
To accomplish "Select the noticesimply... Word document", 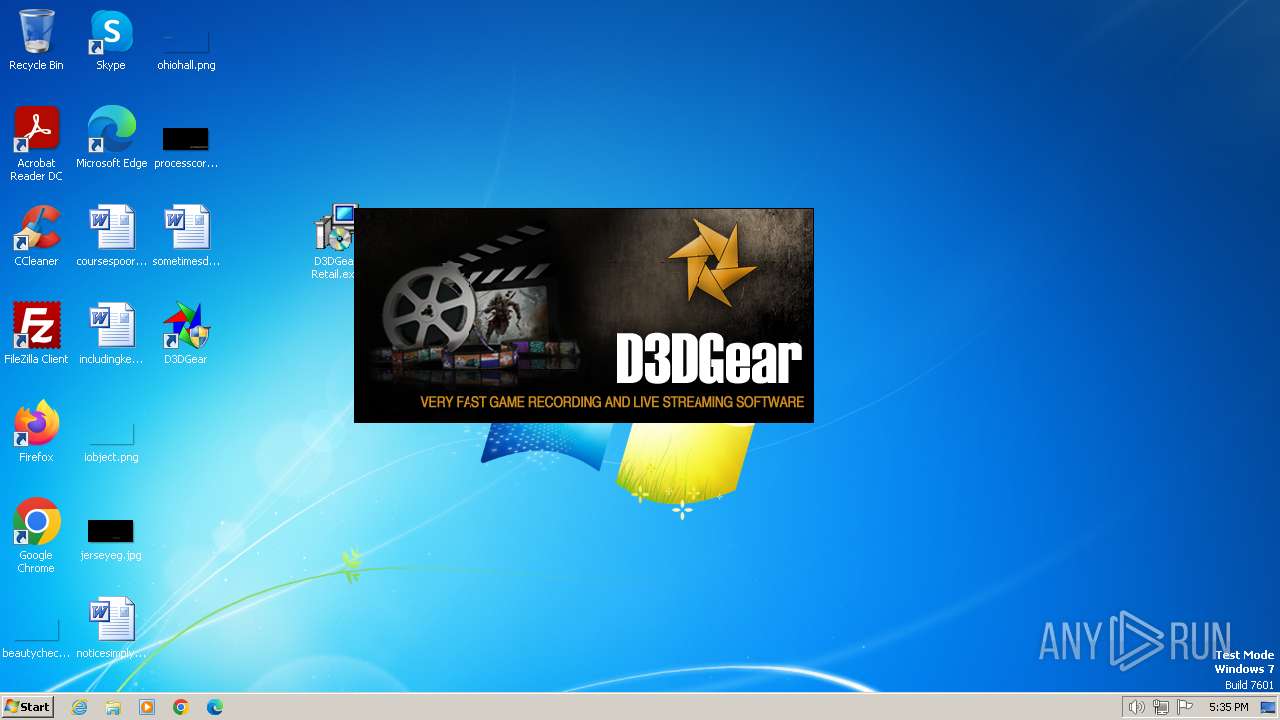I will point(111,628).
